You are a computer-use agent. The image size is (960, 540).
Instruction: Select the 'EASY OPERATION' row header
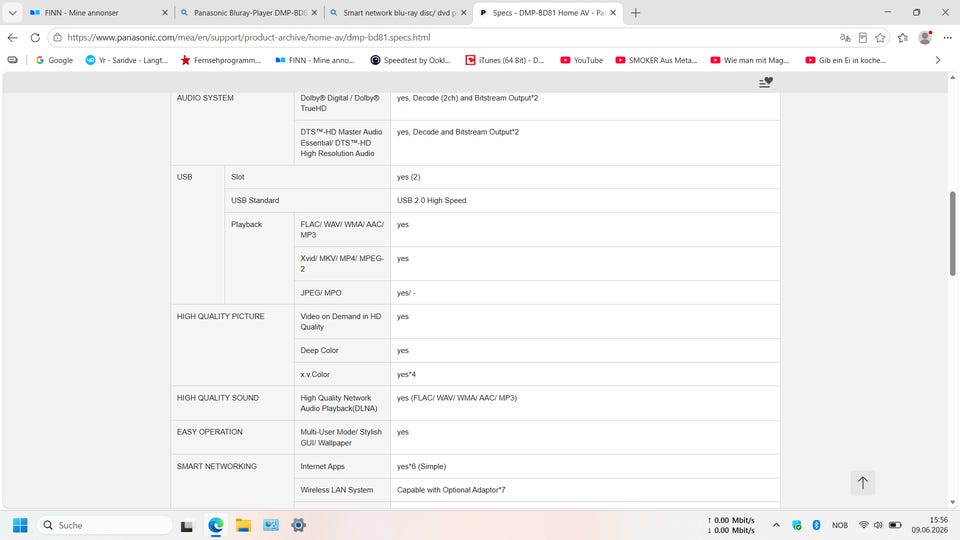pos(233,437)
